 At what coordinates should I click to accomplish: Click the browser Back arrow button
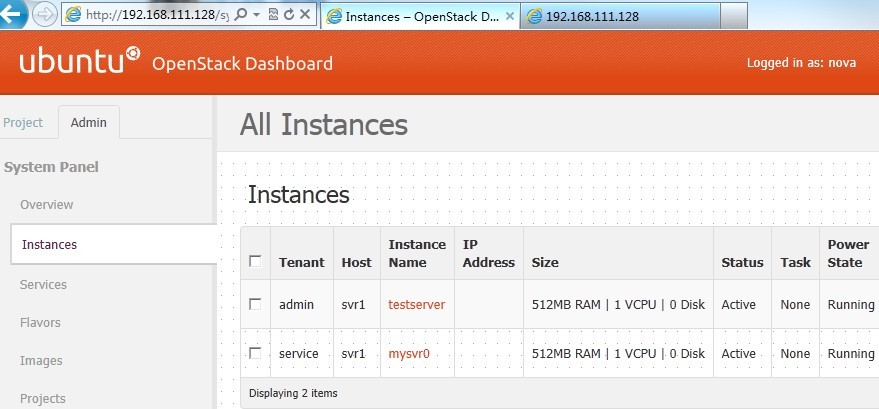(x=10, y=13)
